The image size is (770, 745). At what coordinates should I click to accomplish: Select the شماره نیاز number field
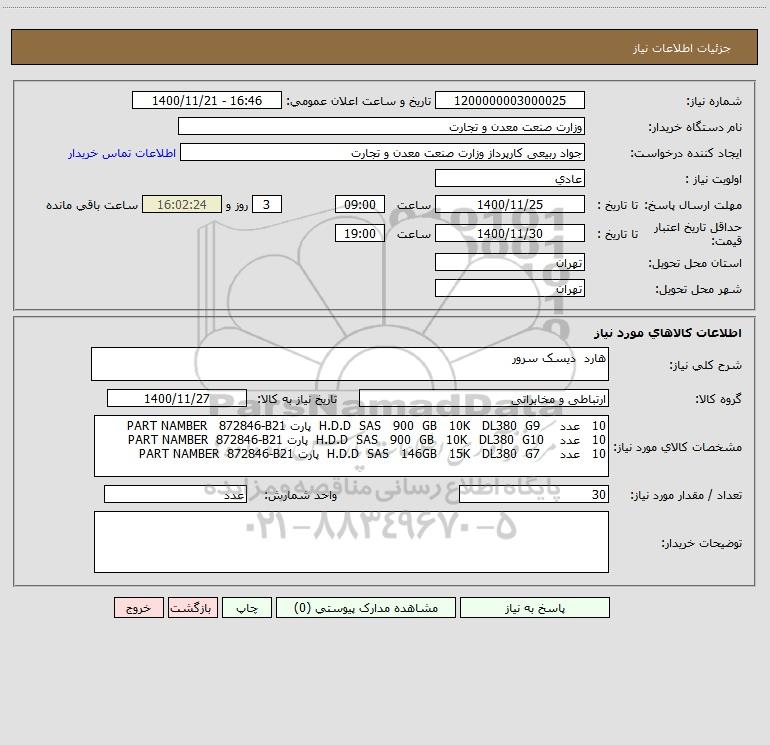pyautogui.click(x=510, y=100)
